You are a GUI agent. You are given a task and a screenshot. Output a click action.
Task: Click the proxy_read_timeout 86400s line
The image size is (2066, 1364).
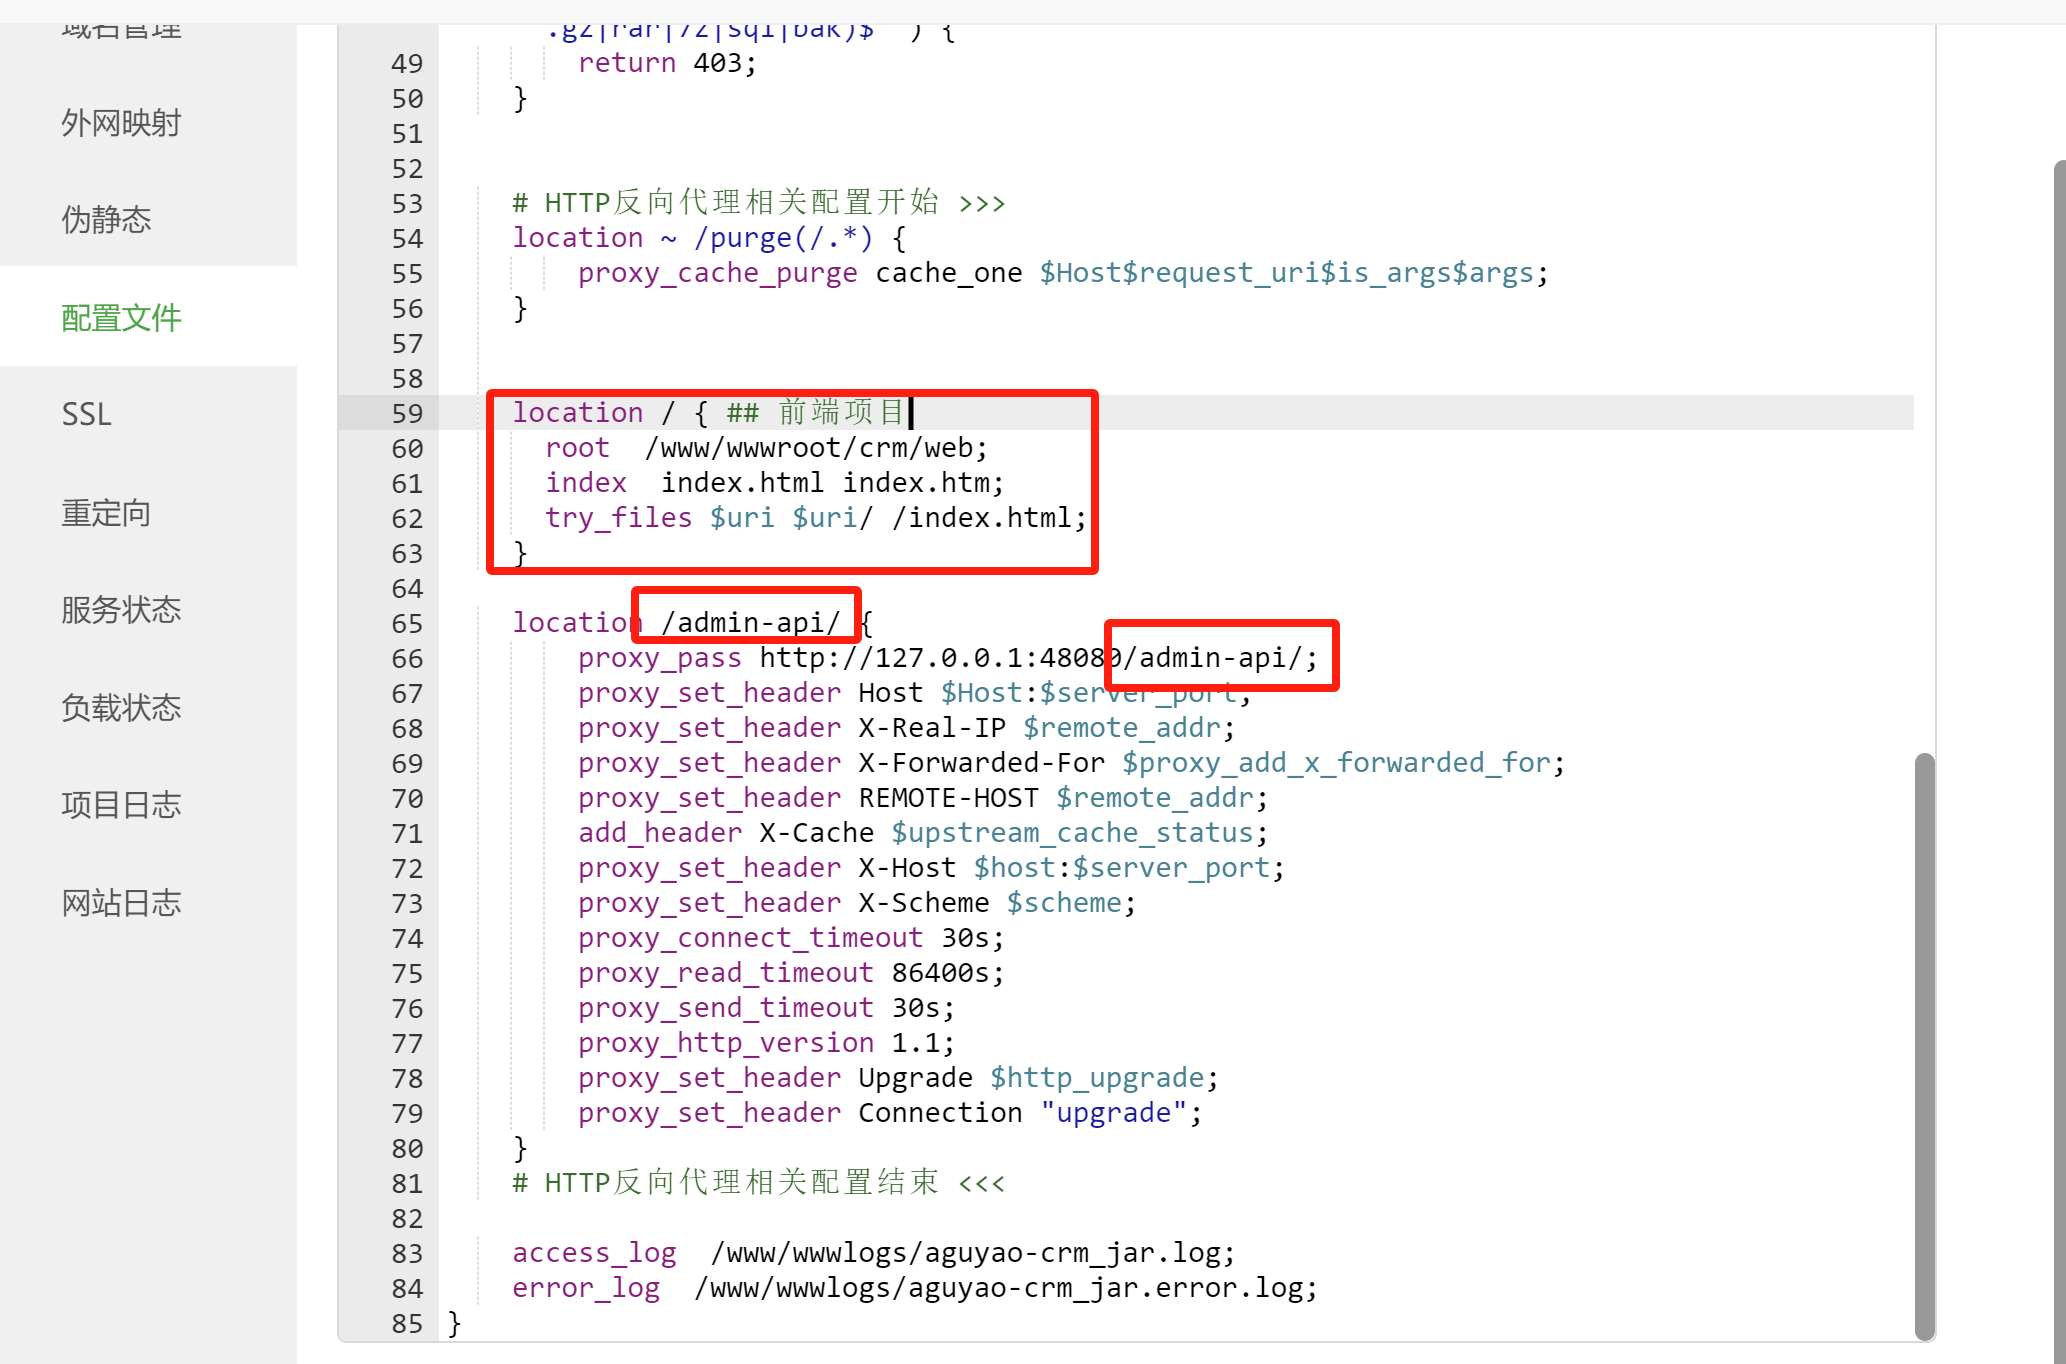pos(790,974)
